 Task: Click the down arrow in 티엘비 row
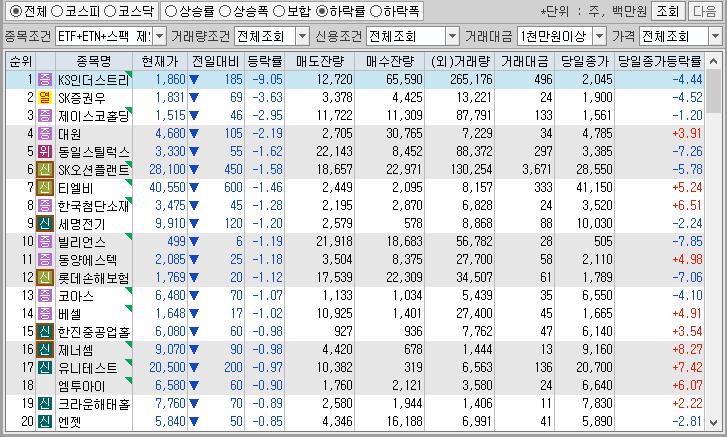point(194,188)
